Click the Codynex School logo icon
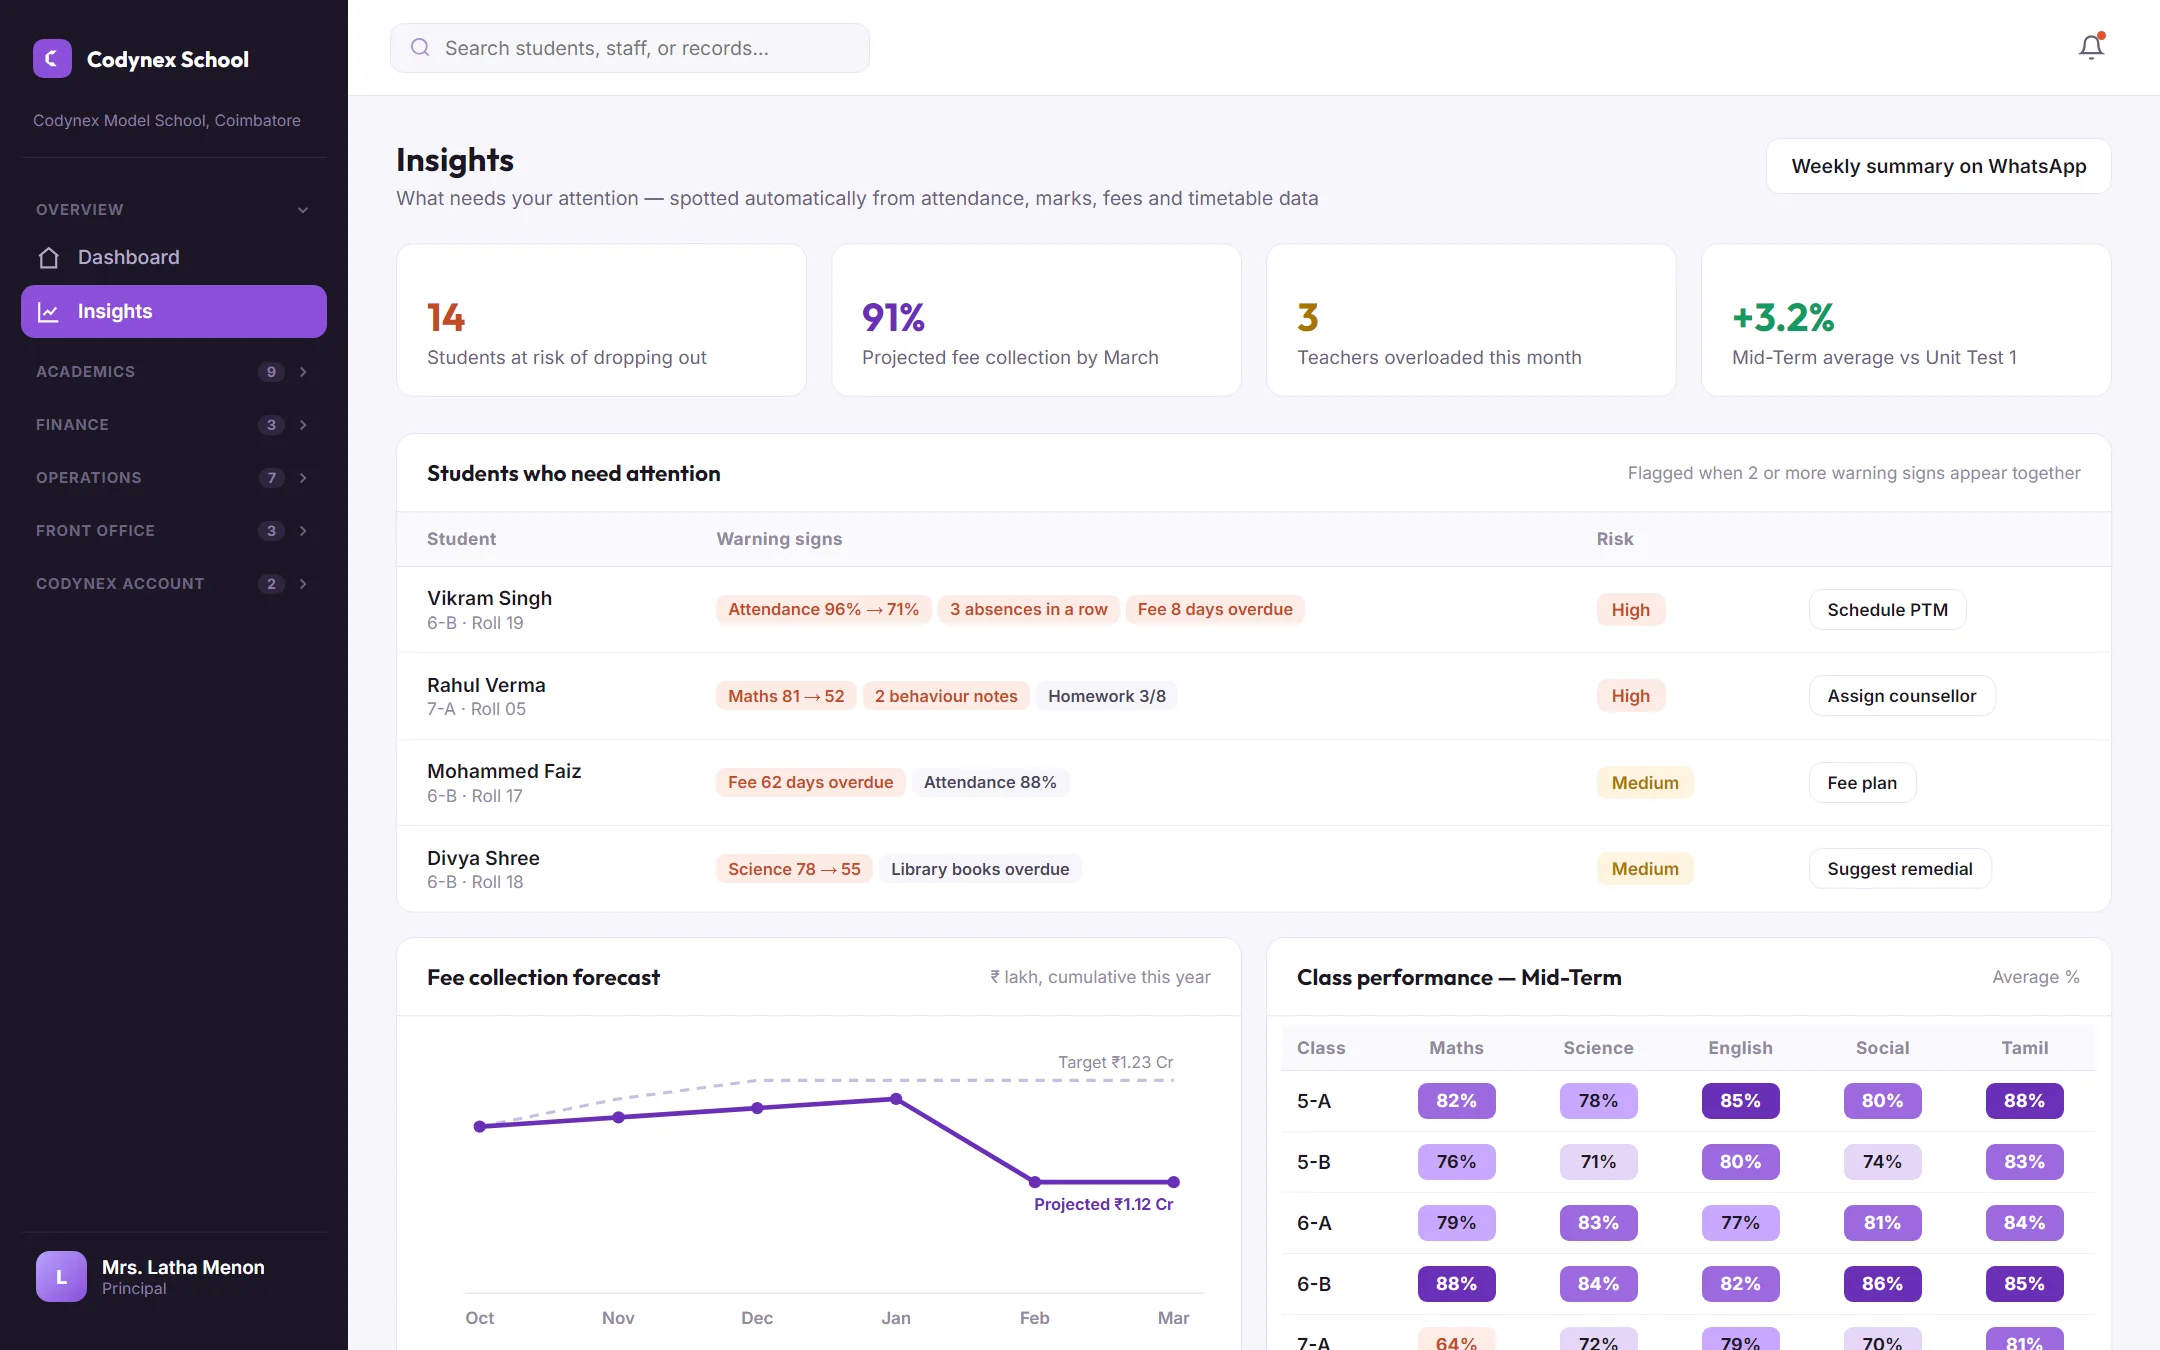Screen dimensions: 2160x1350 (x=52, y=59)
